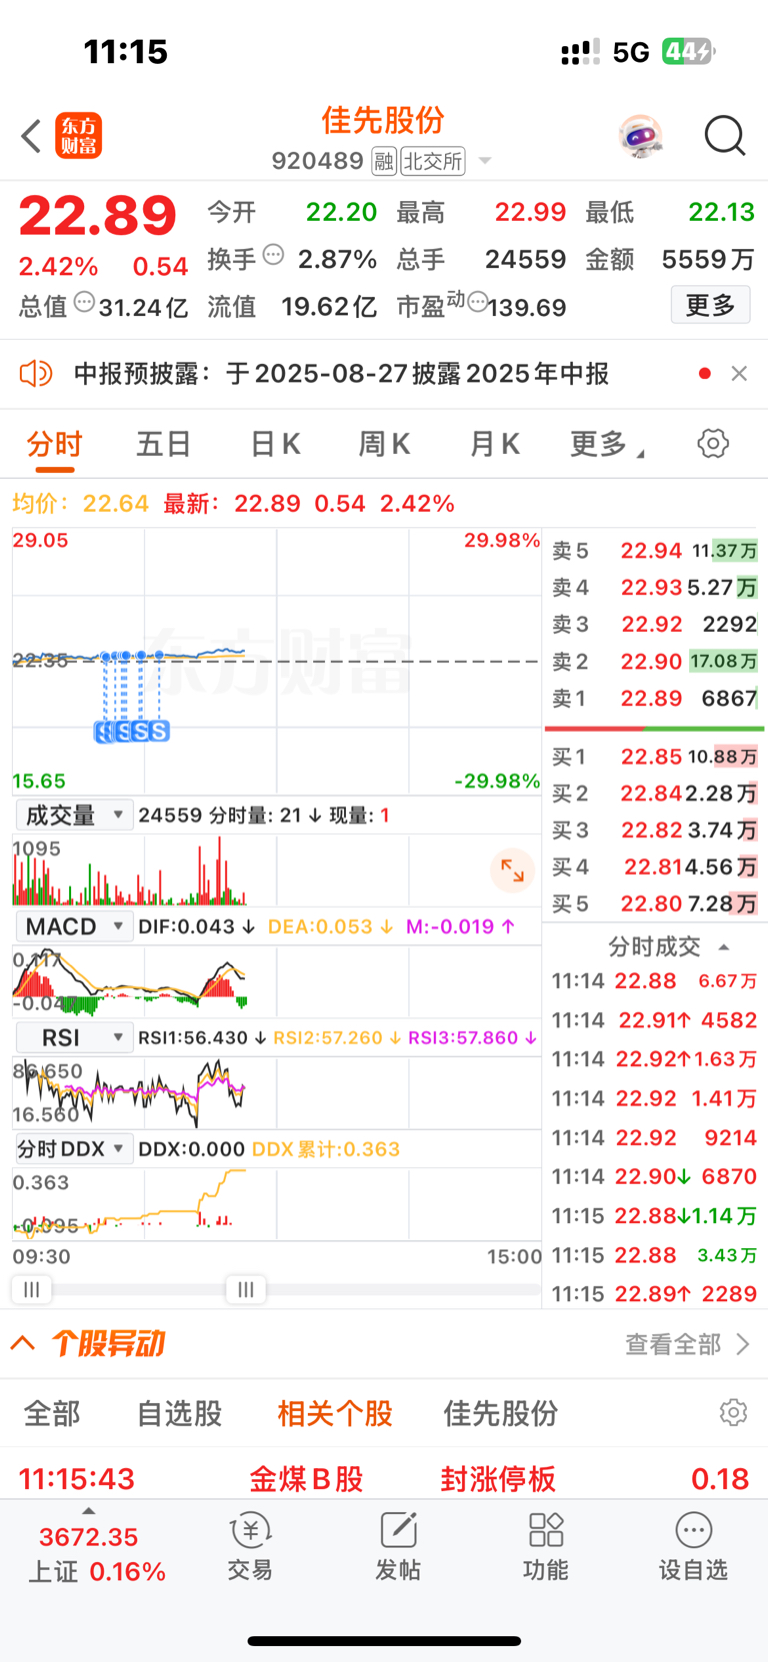Open 成交量 indicator dropdown

[73, 815]
